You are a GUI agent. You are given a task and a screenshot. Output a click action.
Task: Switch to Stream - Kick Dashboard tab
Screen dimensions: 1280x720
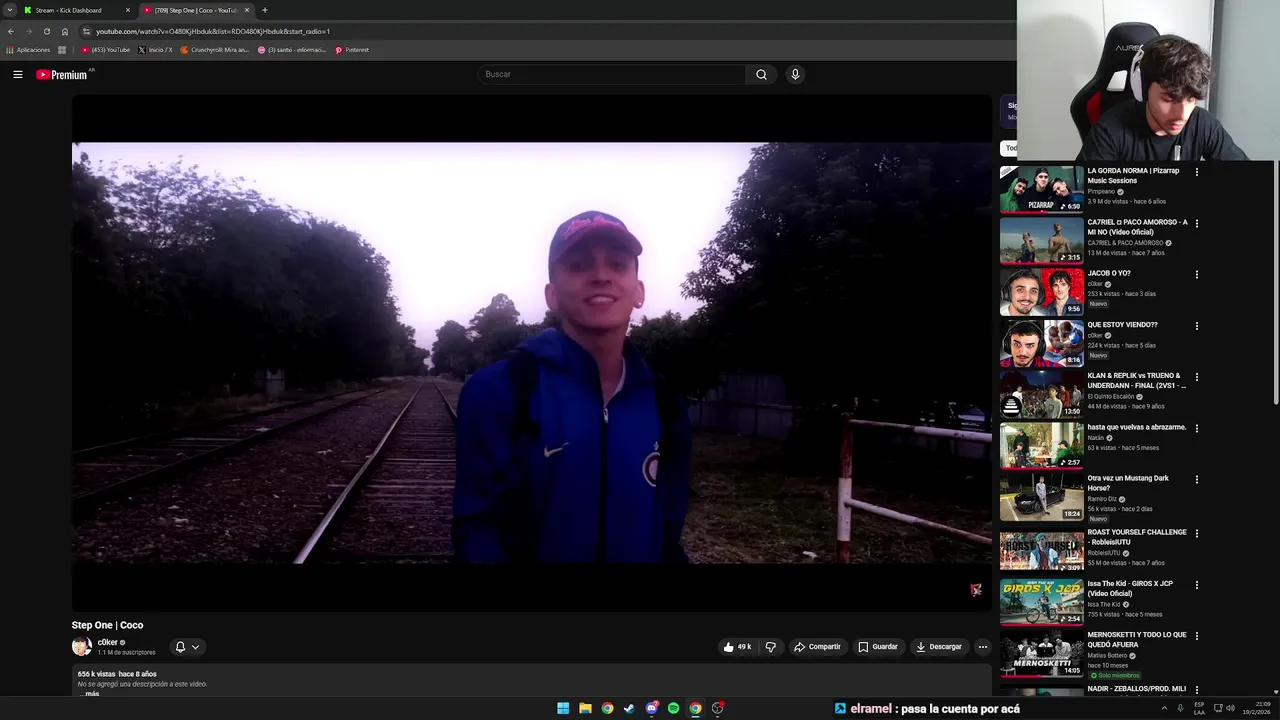[x=76, y=10]
